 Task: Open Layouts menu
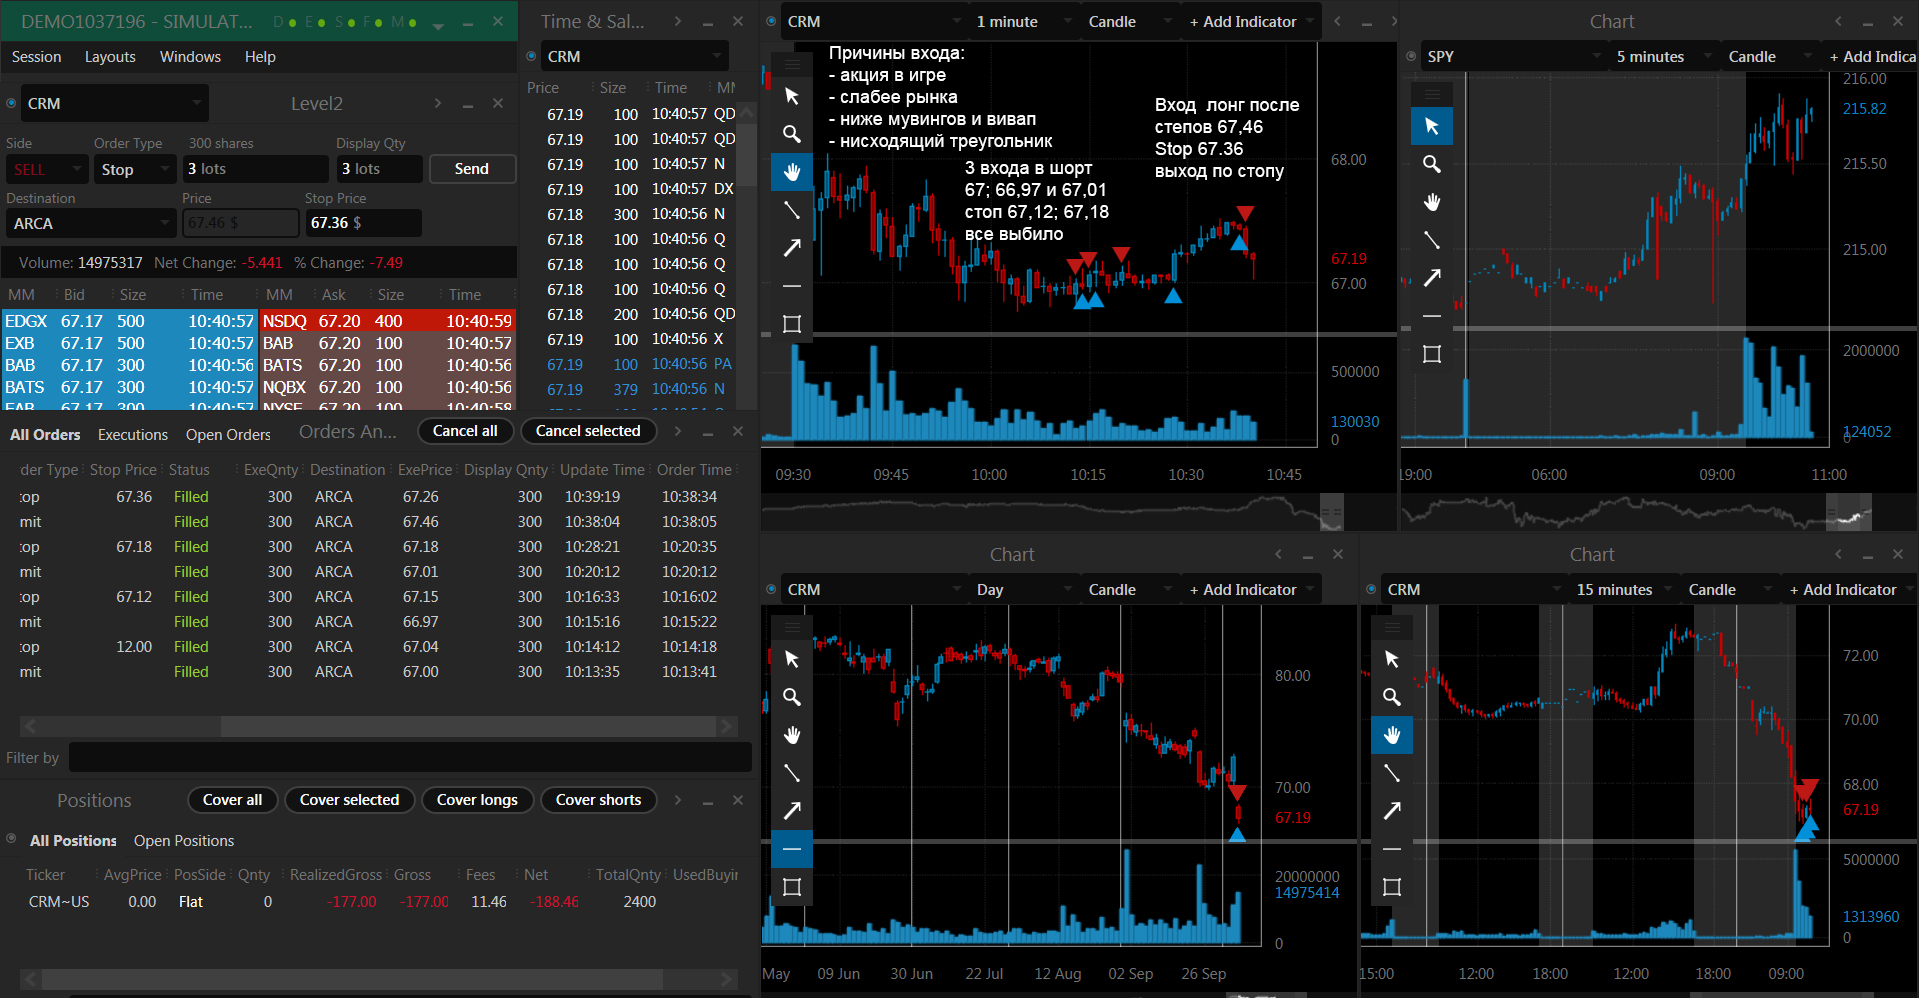pyautogui.click(x=110, y=57)
